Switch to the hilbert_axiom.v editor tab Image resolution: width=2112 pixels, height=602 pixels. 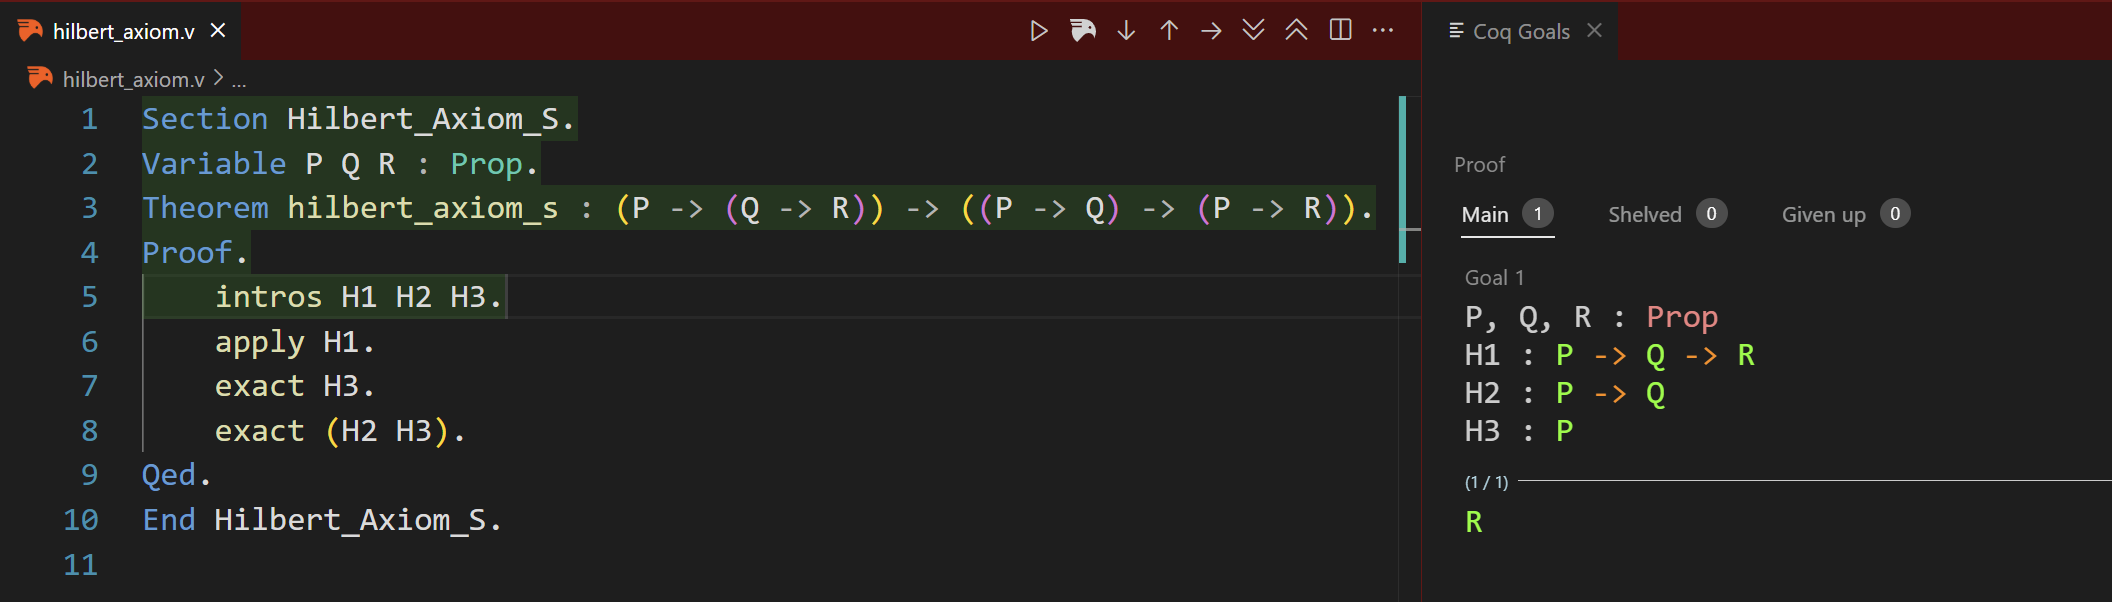coord(123,32)
